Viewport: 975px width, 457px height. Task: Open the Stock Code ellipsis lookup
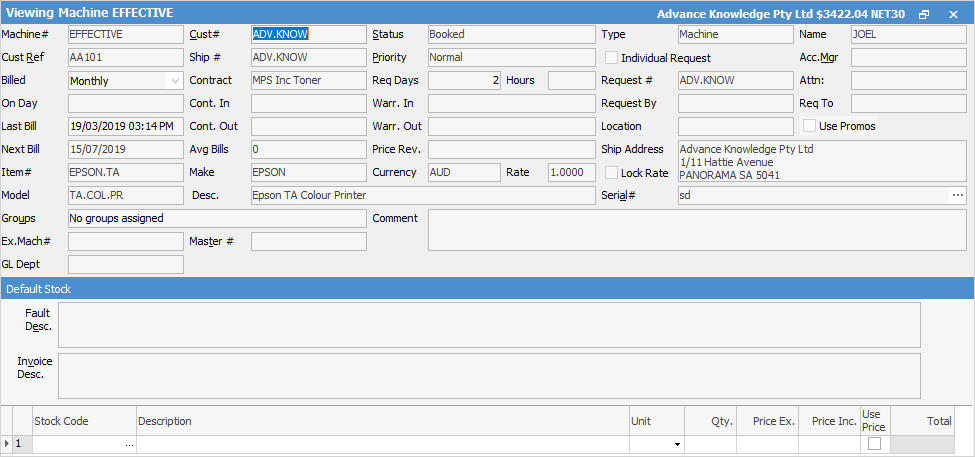129,444
